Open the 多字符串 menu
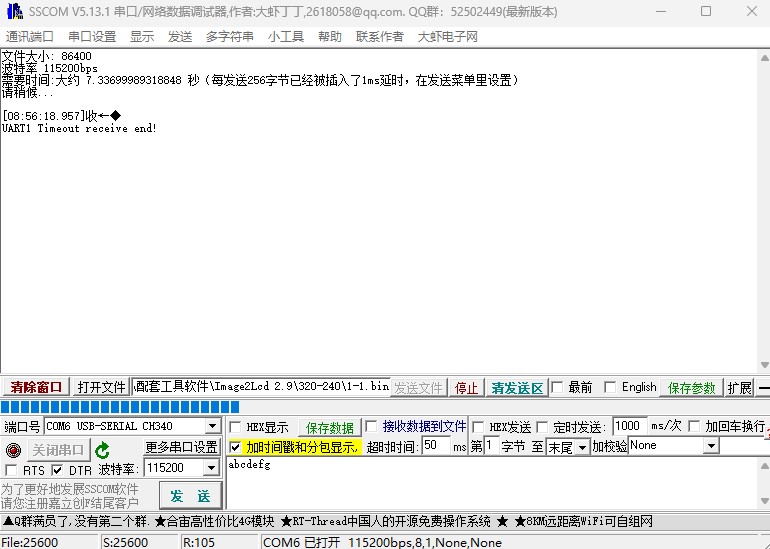The image size is (770, 549). 229,37
